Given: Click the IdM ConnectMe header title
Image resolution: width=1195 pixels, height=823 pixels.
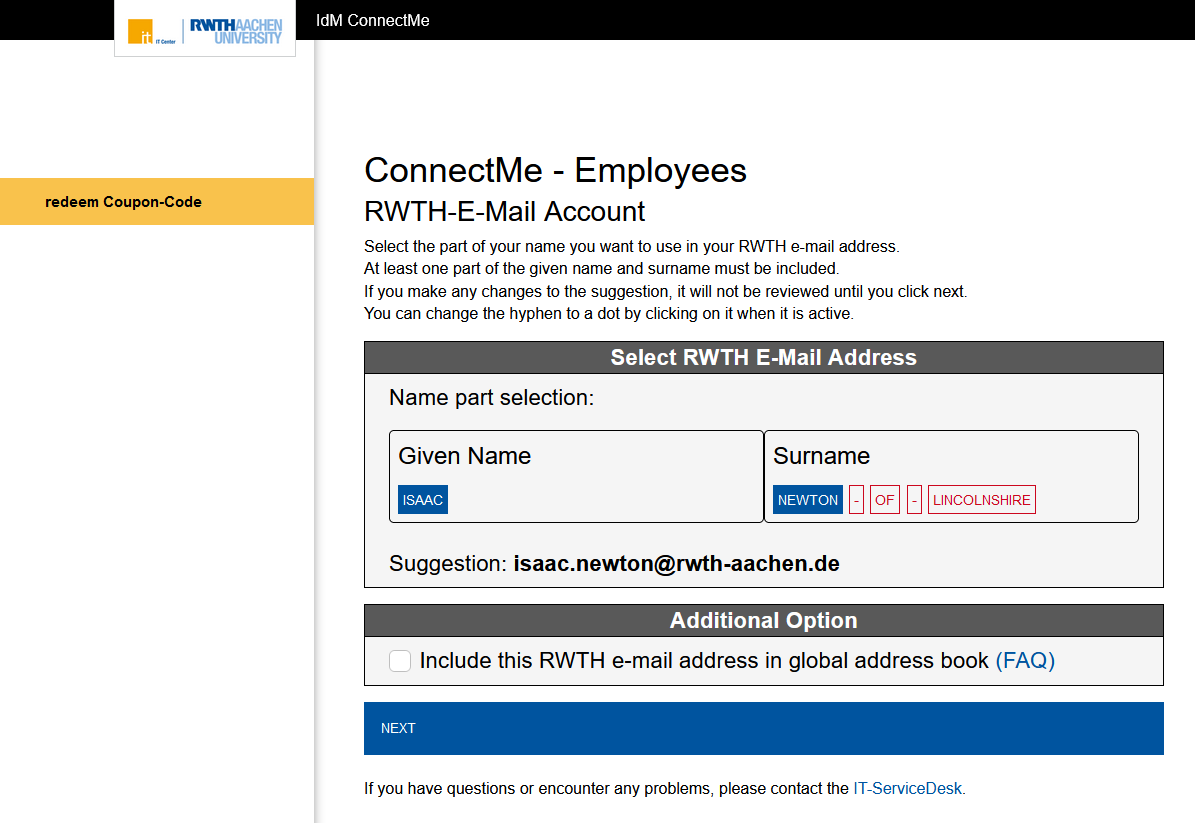Looking at the screenshot, I should click(372, 20).
